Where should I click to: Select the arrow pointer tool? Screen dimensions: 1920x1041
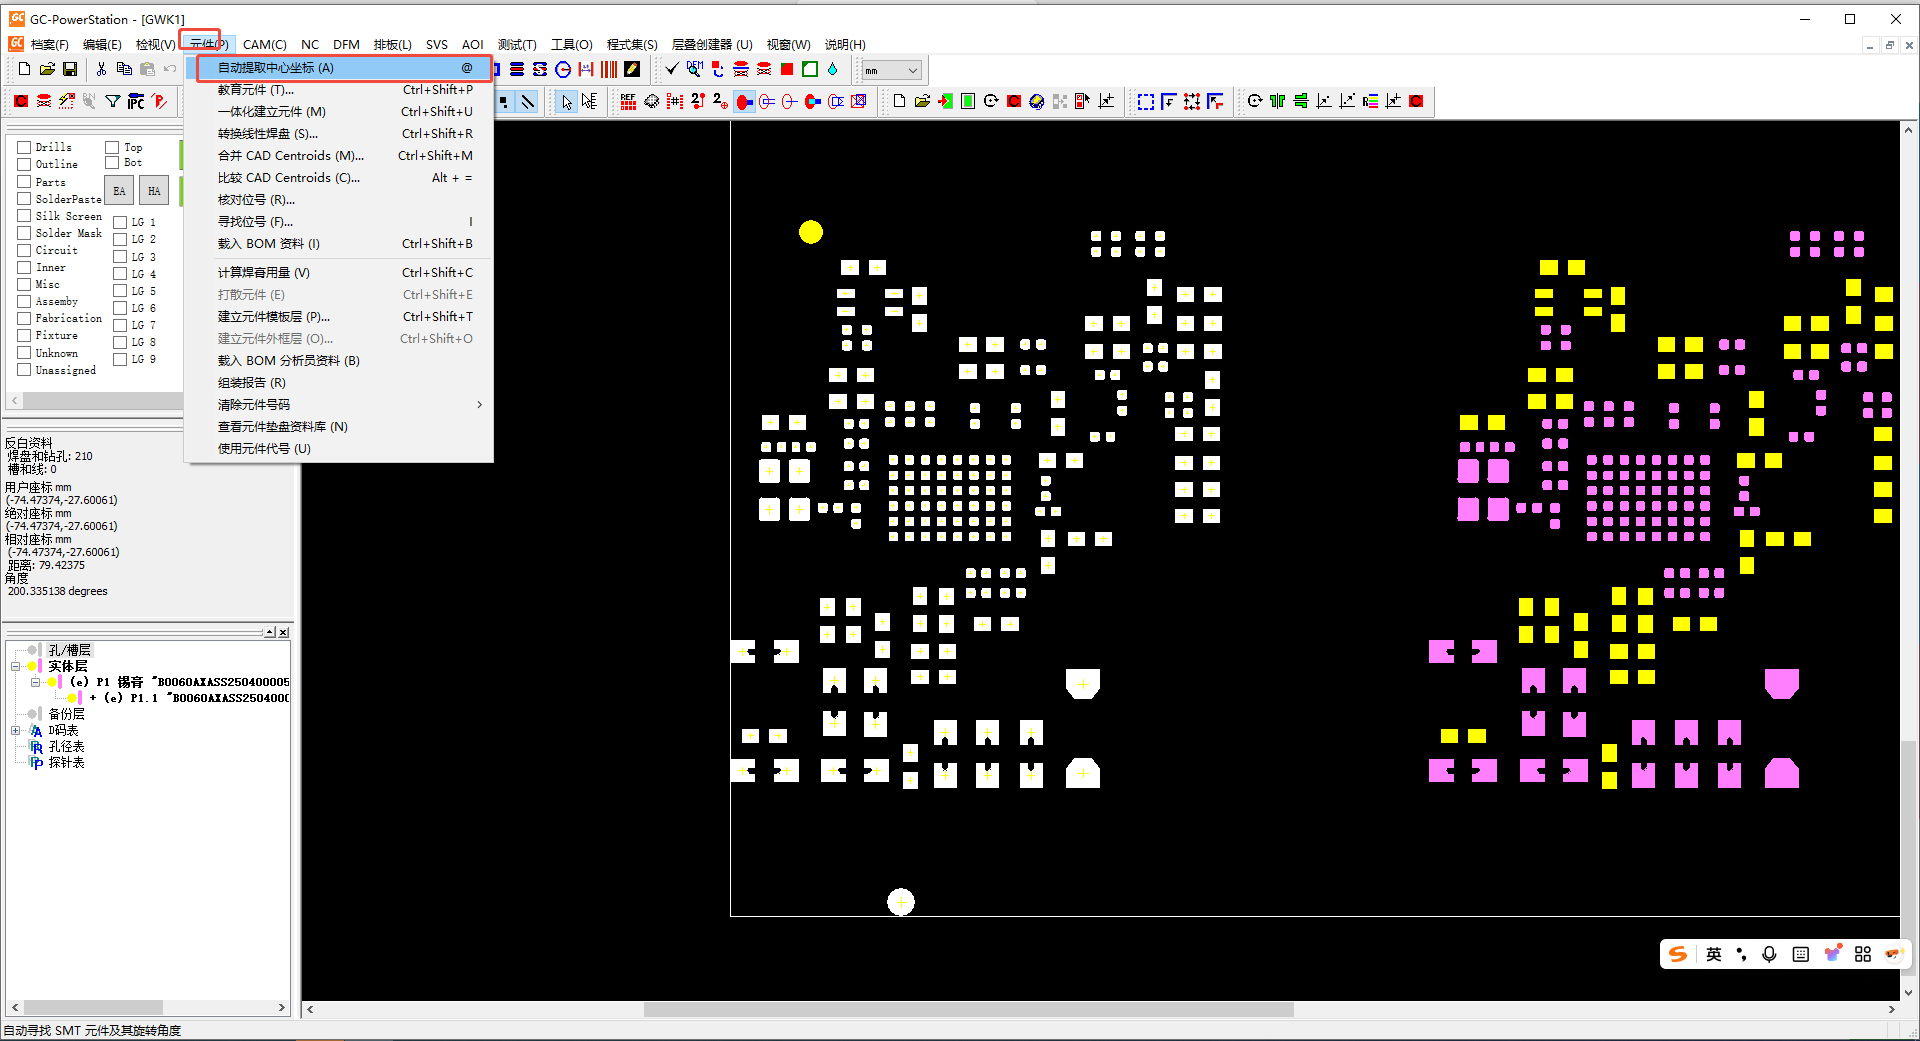pyautogui.click(x=567, y=101)
